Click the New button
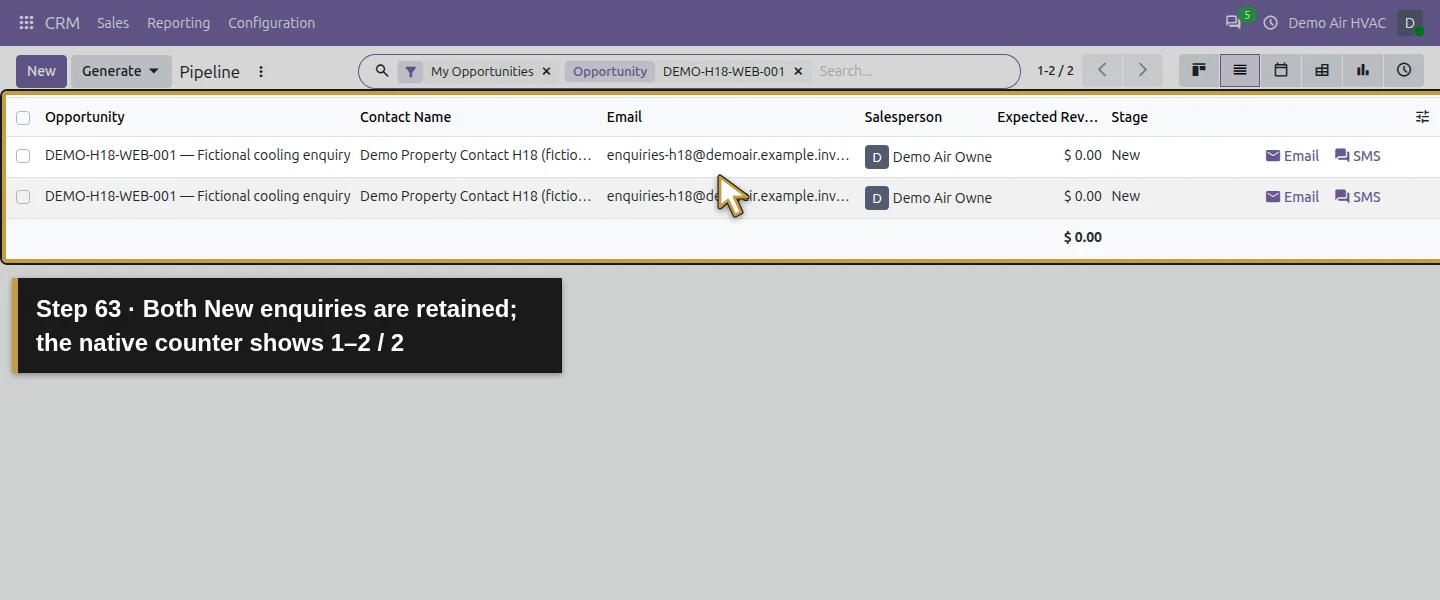The width and height of the screenshot is (1440, 600). pyautogui.click(x=41, y=71)
